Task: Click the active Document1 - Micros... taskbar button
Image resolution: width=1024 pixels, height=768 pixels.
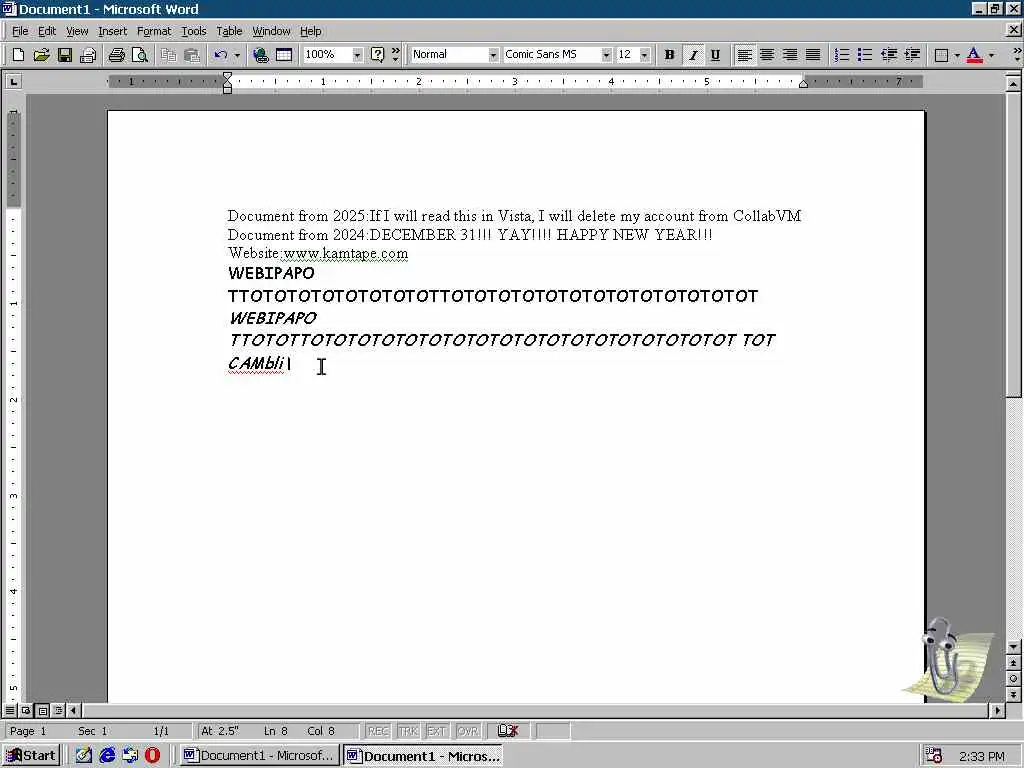Action: [x=423, y=756]
